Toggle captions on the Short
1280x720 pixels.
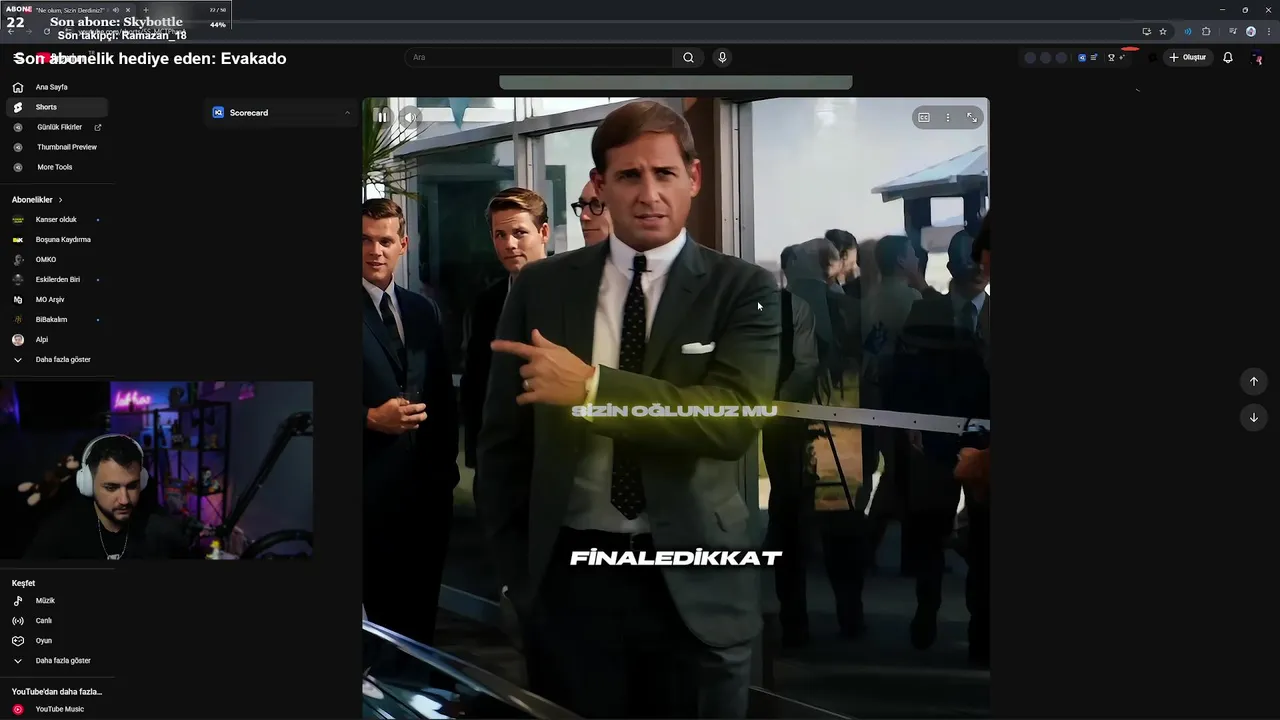[924, 117]
